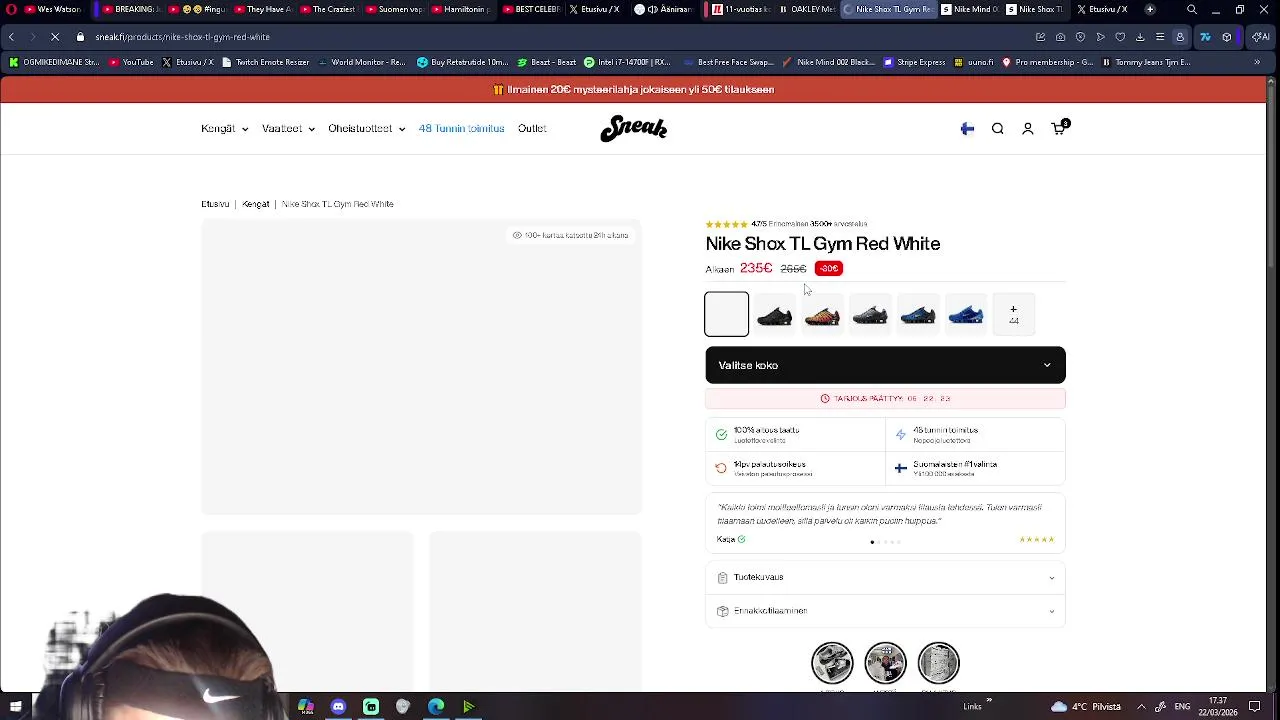Open the shopping cart icon
Screen dimensions: 1280x720
[x=1059, y=128]
